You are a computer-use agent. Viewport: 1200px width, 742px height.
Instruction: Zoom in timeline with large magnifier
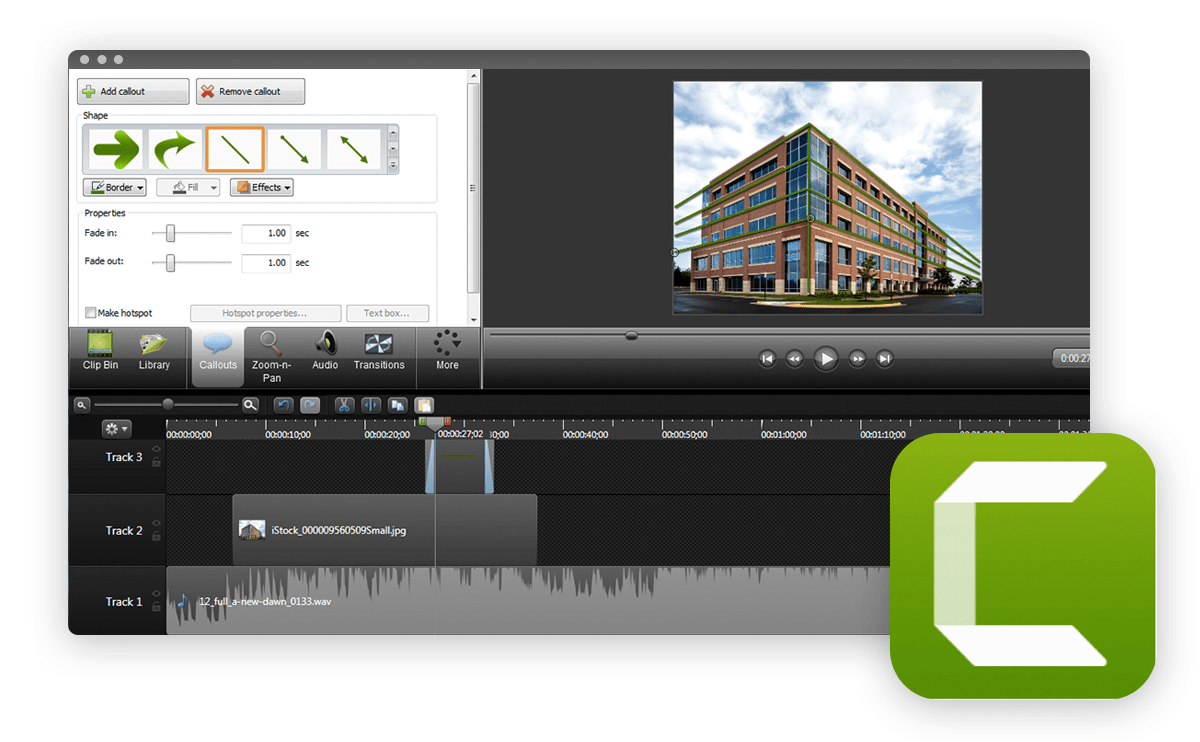pyautogui.click(x=250, y=405)
